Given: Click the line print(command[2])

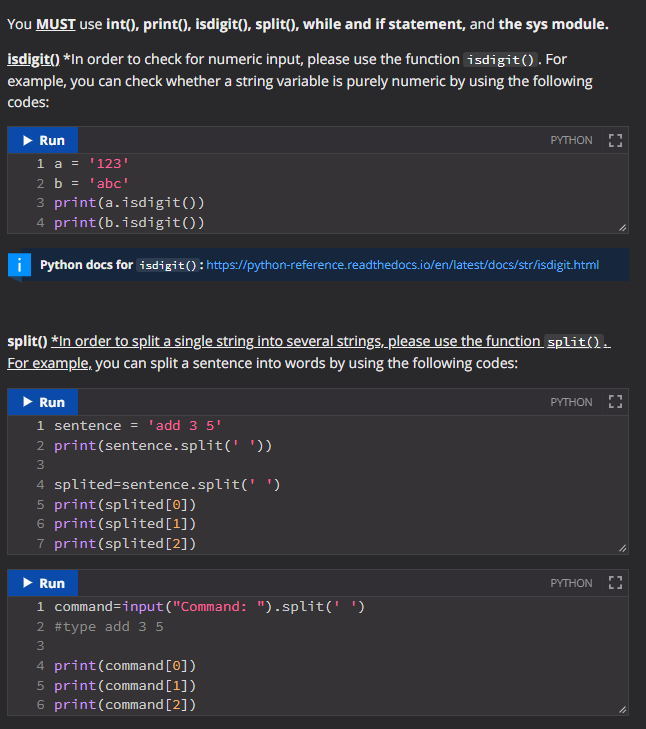Looking at the screenshot, I should [x=125, y=705].
